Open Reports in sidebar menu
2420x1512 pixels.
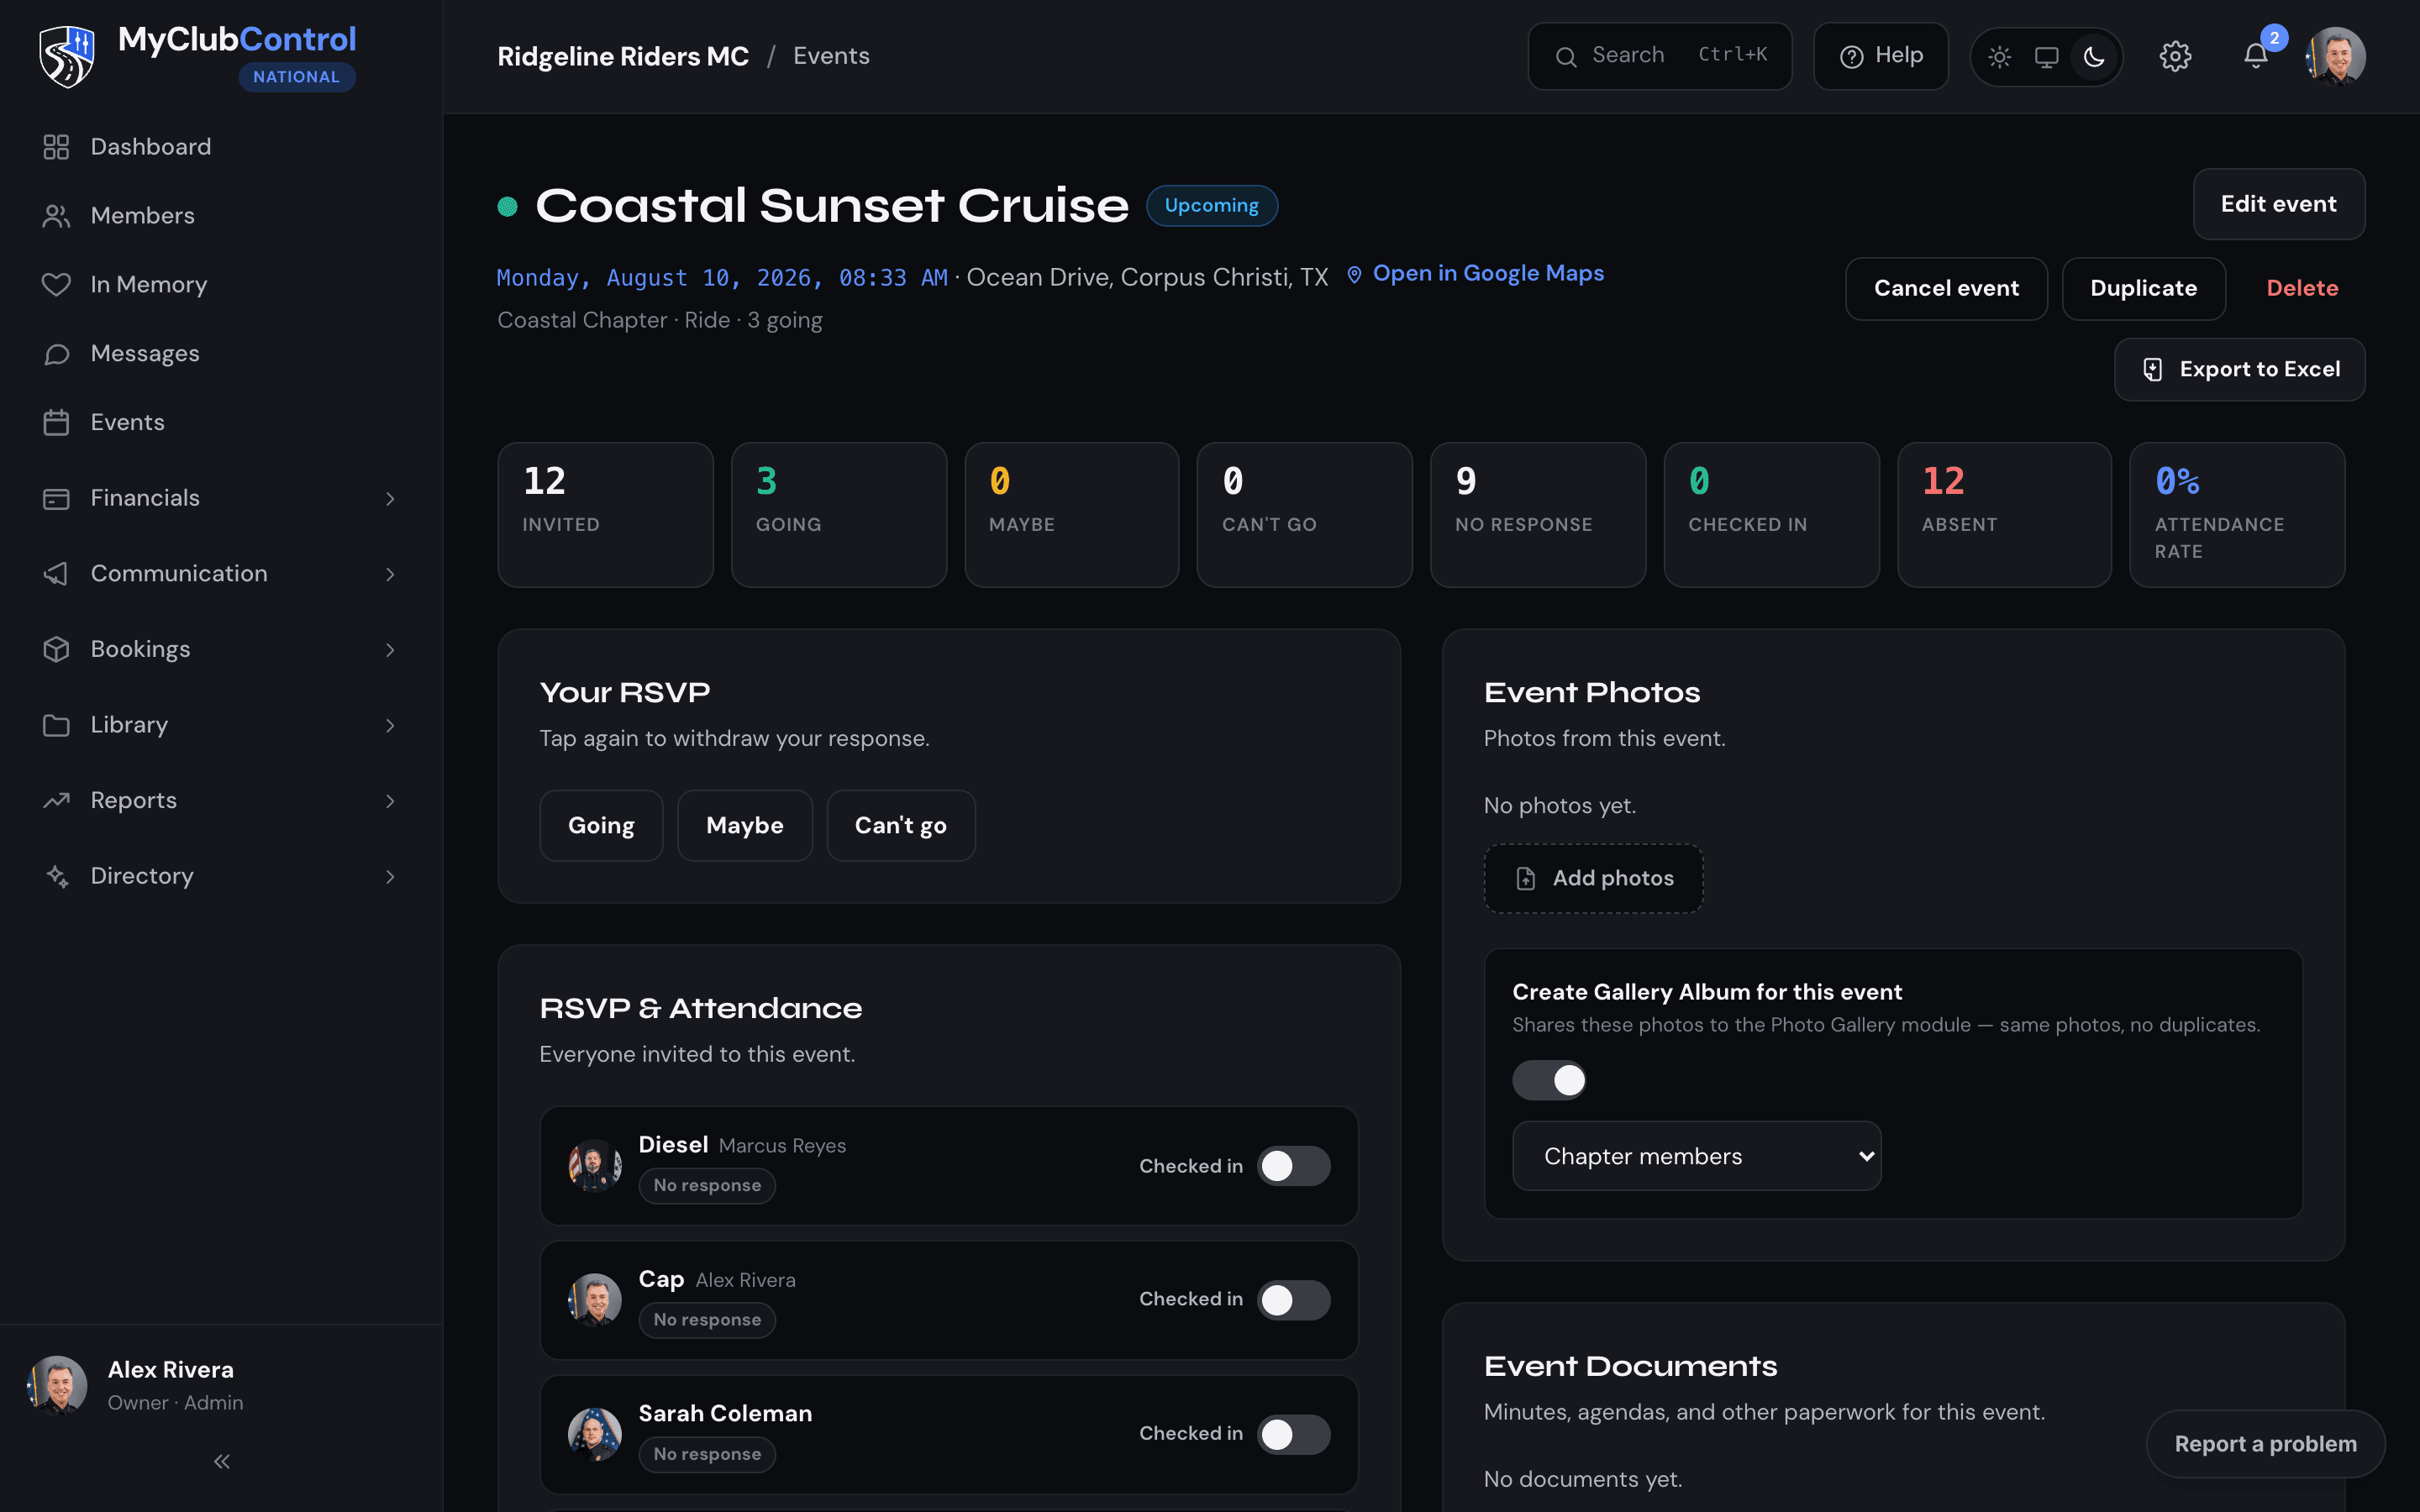click(x=221, y=800)
